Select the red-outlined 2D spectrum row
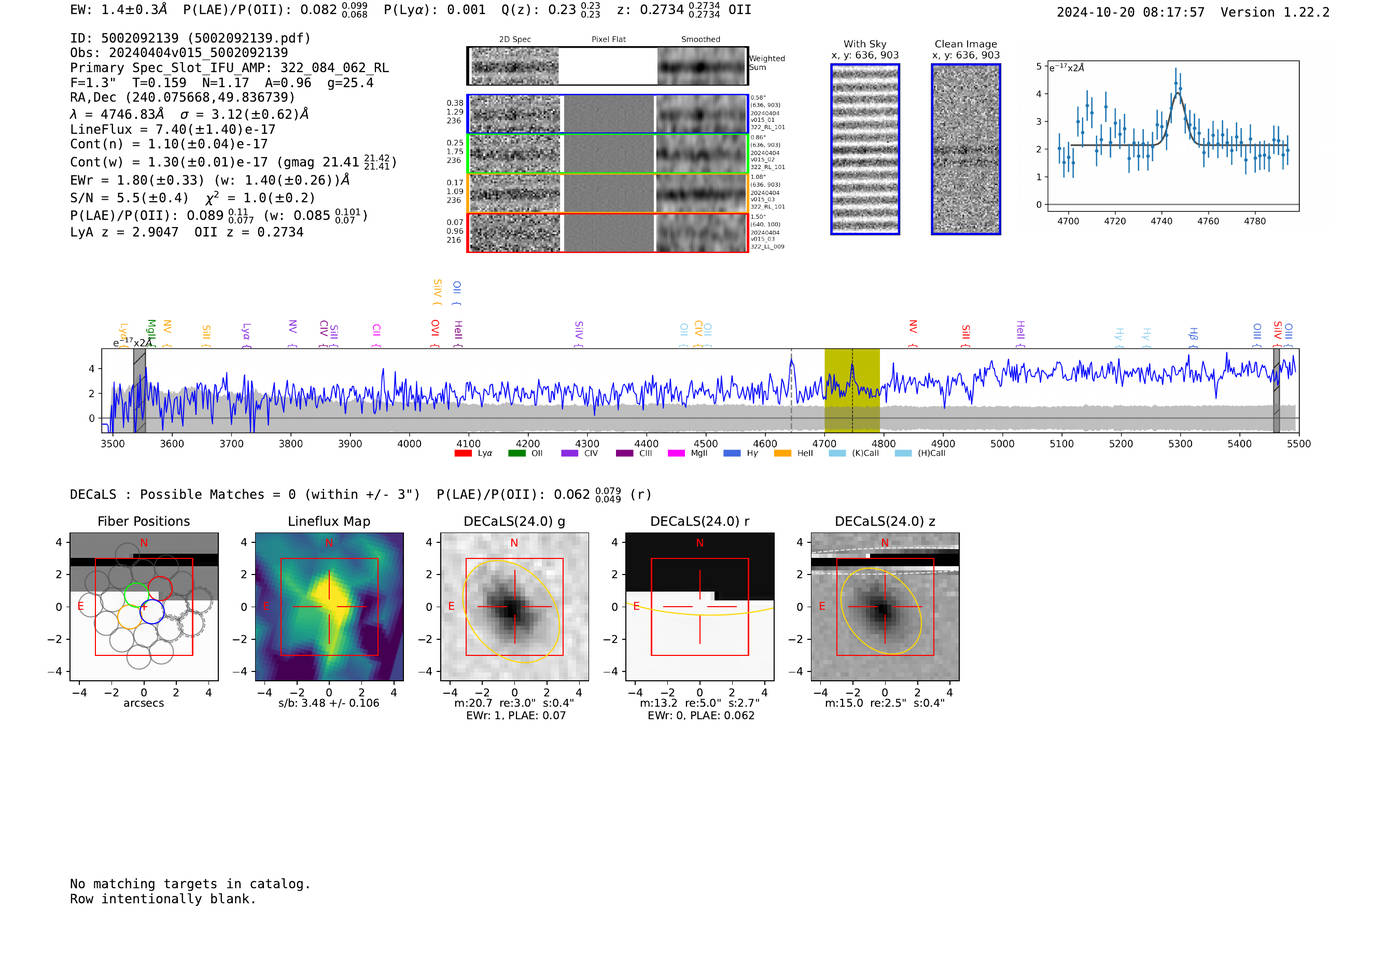This screenshot has height=953, width=1400. tap(607, 232)
